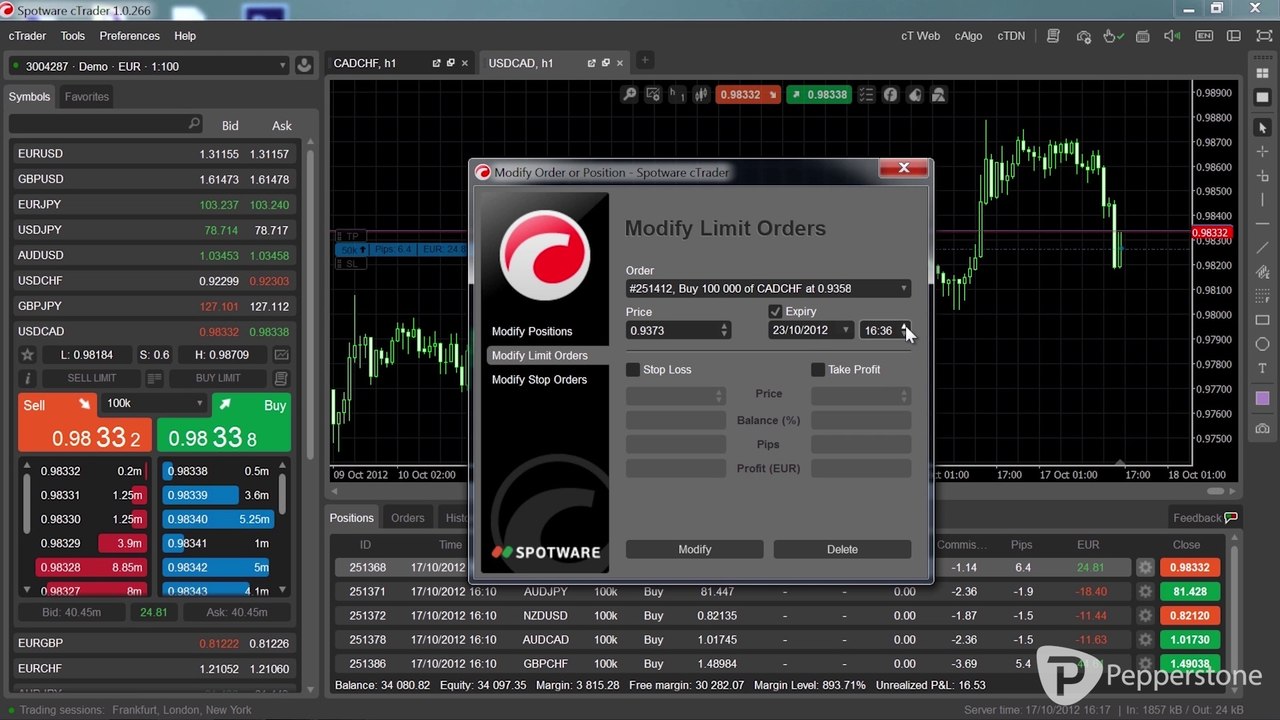The width and height of the screenshot is (1280, 720).
Task: Select the text tool in right toolbar
Action: pos(1262,368)
